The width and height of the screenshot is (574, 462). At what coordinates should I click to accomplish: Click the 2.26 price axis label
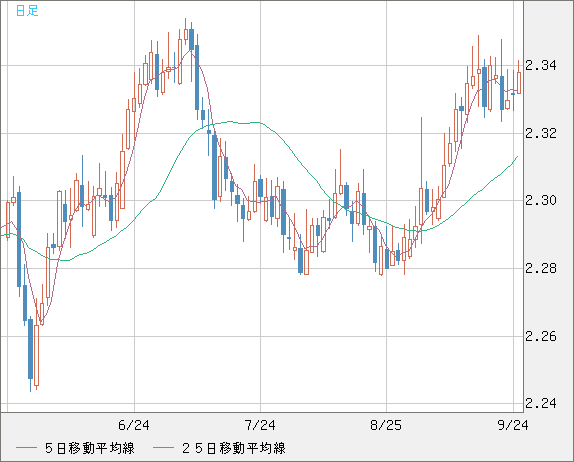pos(541,336)
